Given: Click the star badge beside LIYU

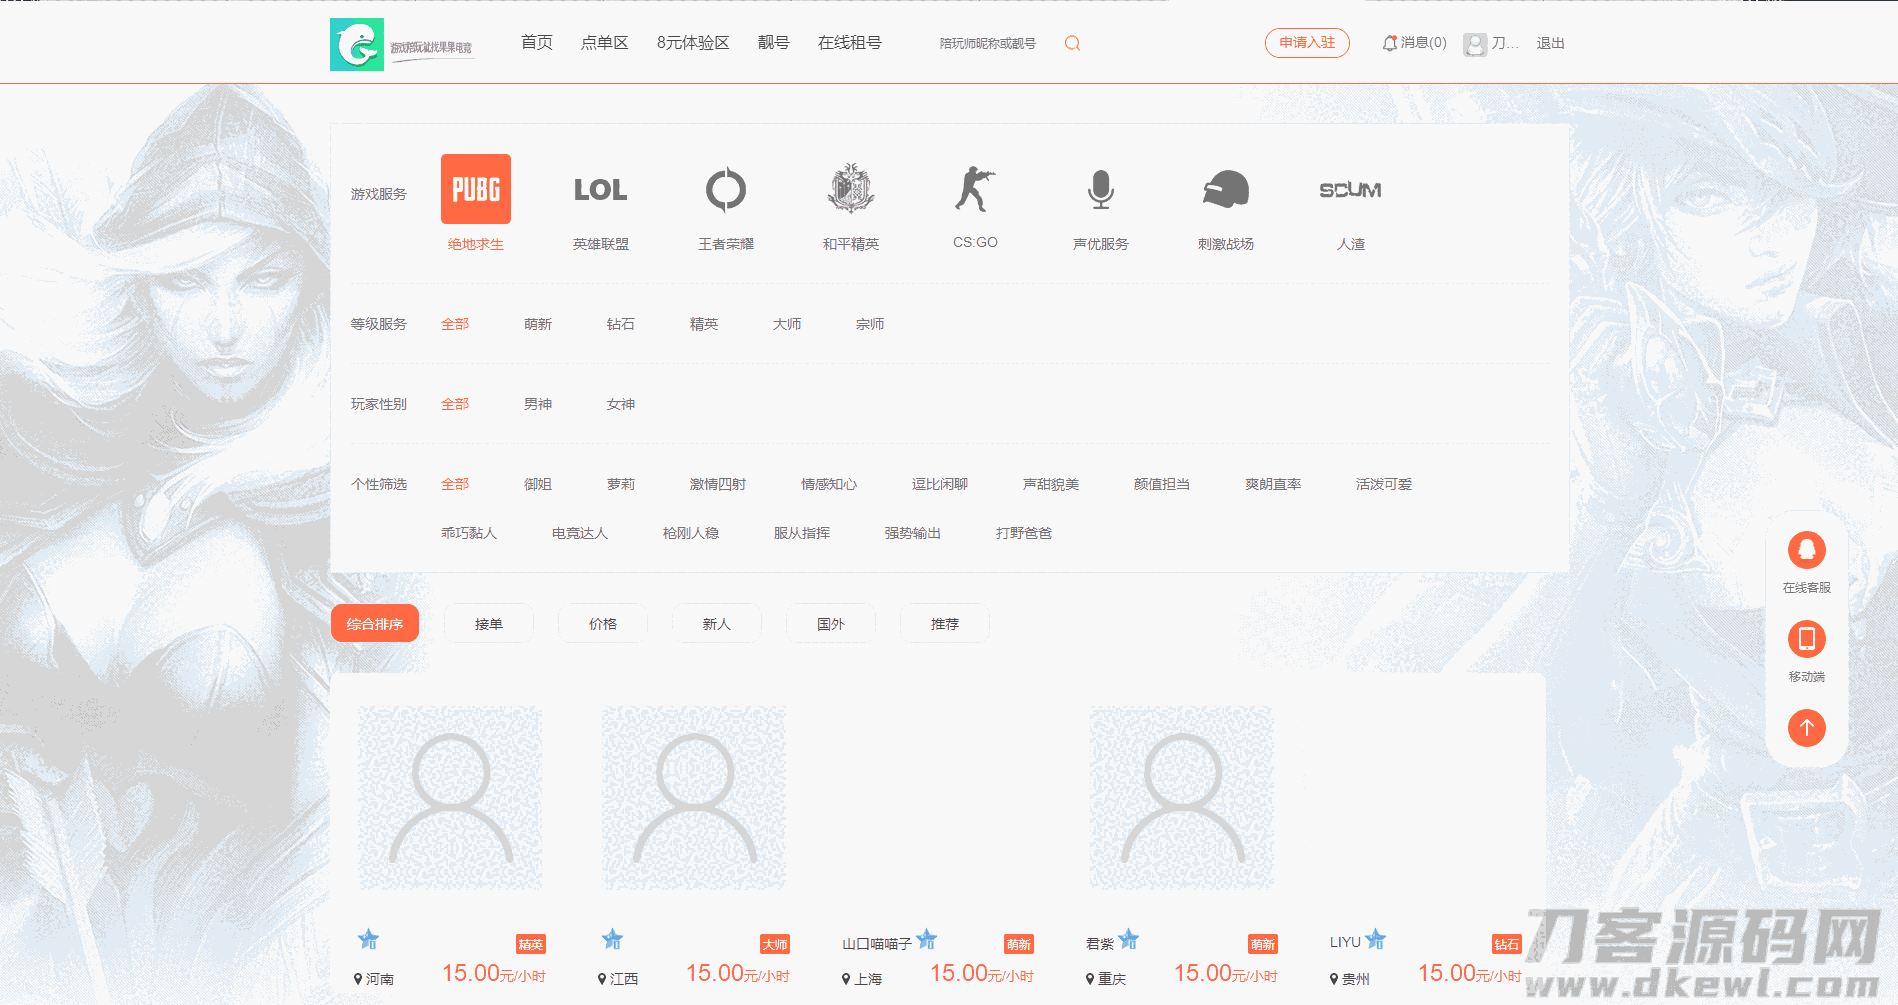Looking at the screenshot, I should pos(1376,939).
